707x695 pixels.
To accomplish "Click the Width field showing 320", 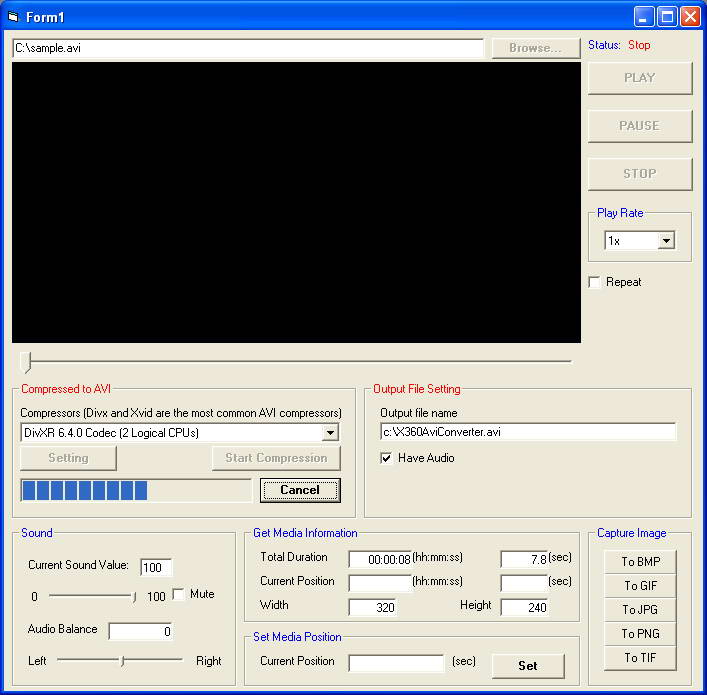I will point(373,607).
